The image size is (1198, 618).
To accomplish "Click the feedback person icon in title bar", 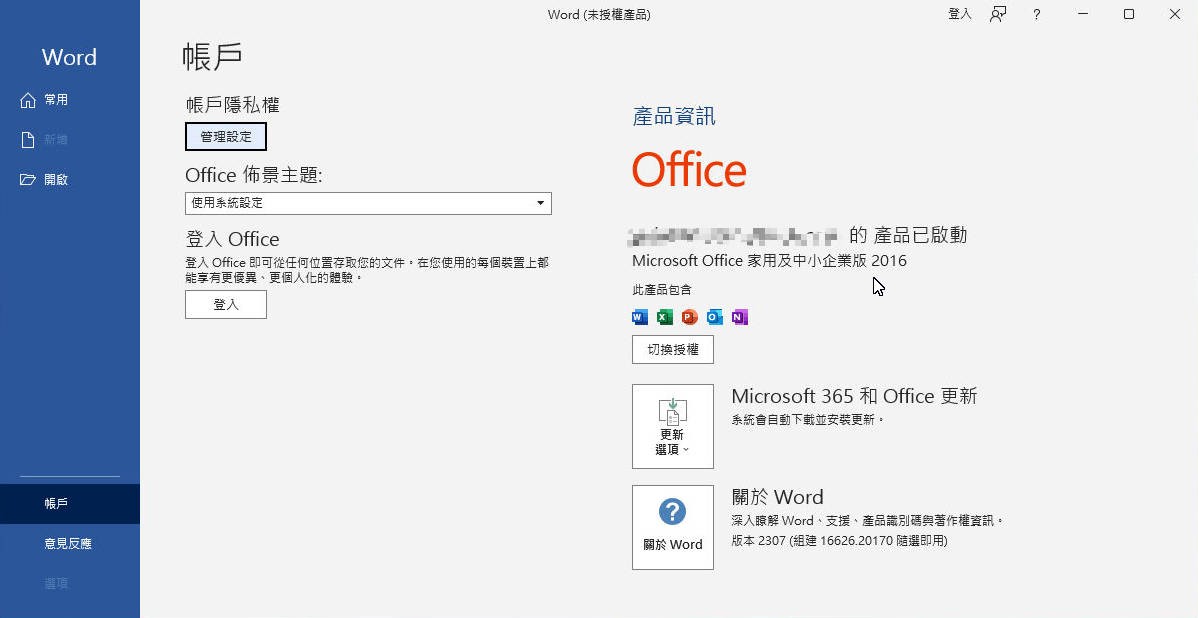I will 998,14.
